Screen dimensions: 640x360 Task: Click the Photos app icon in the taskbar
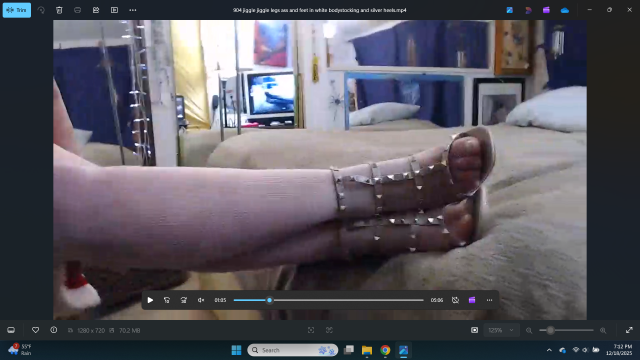click(403, 350)
